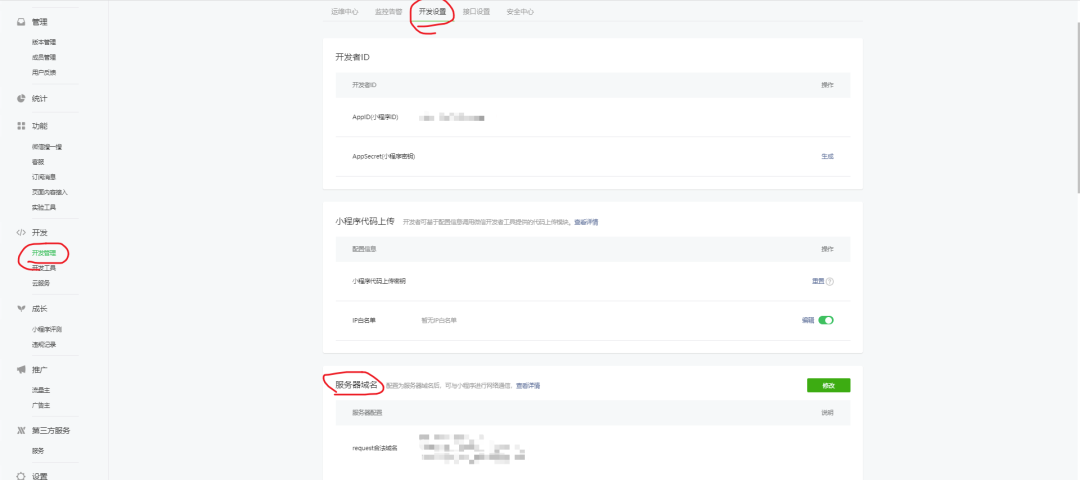The image size is (1080, 480).
Task: Open 用户反馈 in the sidebar
Action: click(44, 72)
